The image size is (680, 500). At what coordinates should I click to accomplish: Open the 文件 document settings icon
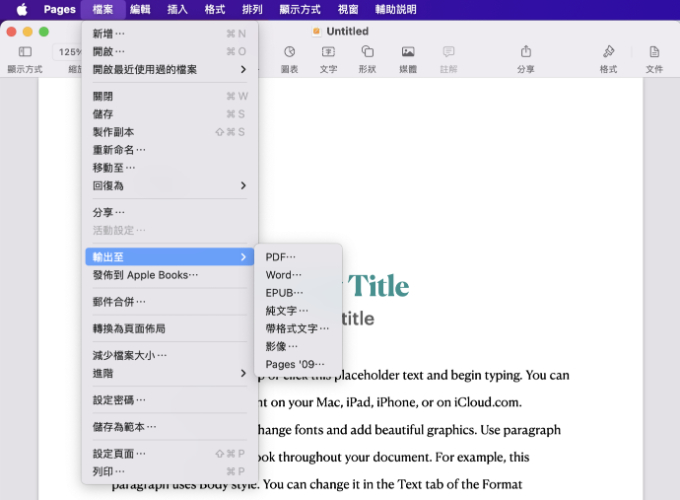654,52
